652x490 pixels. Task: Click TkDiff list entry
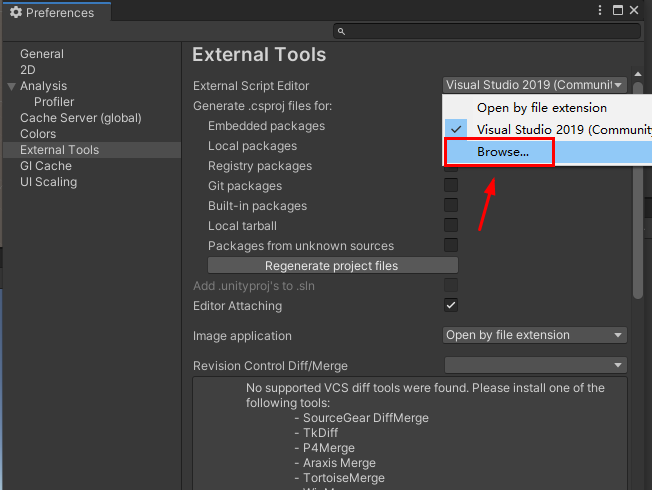pyautogui.click(x=320, y=433)
